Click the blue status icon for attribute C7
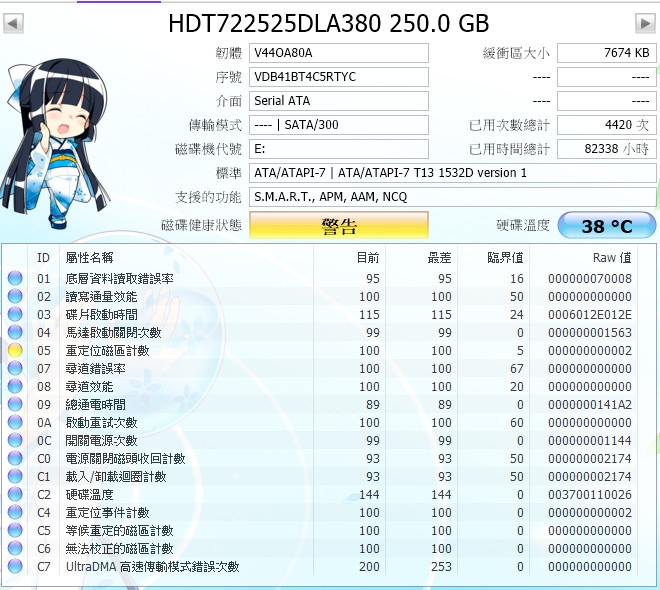 pos(15,566)
